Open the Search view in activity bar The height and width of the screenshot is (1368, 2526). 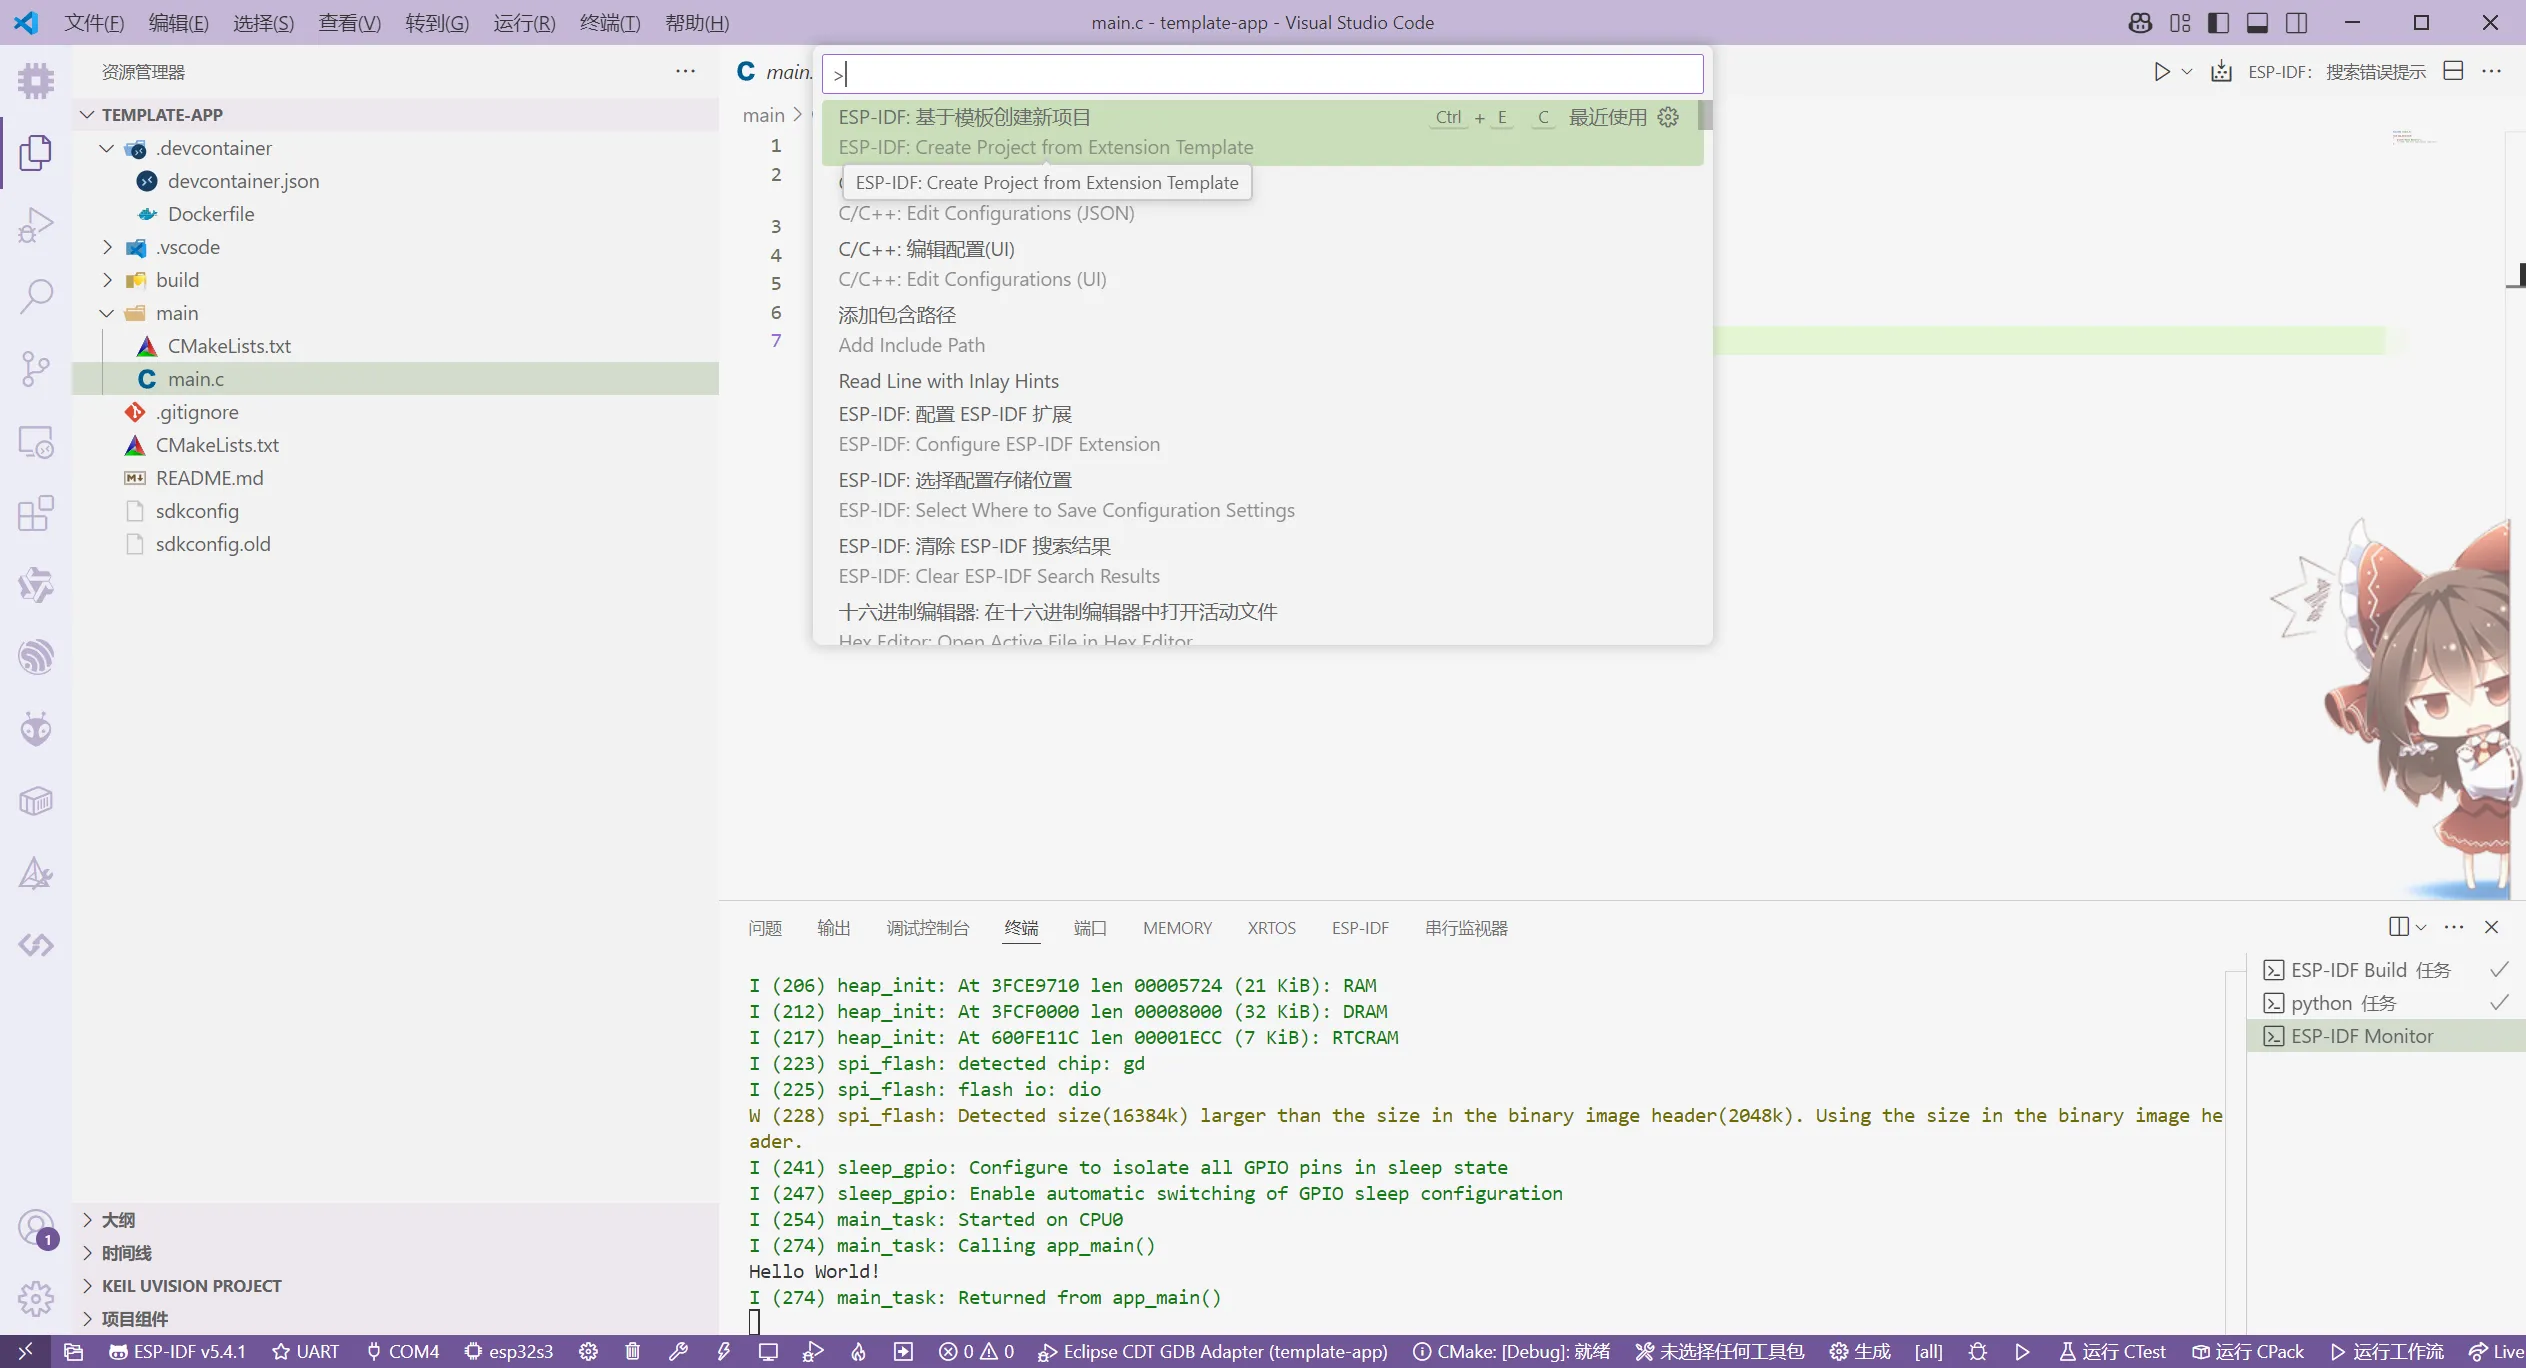click(36, 296)
